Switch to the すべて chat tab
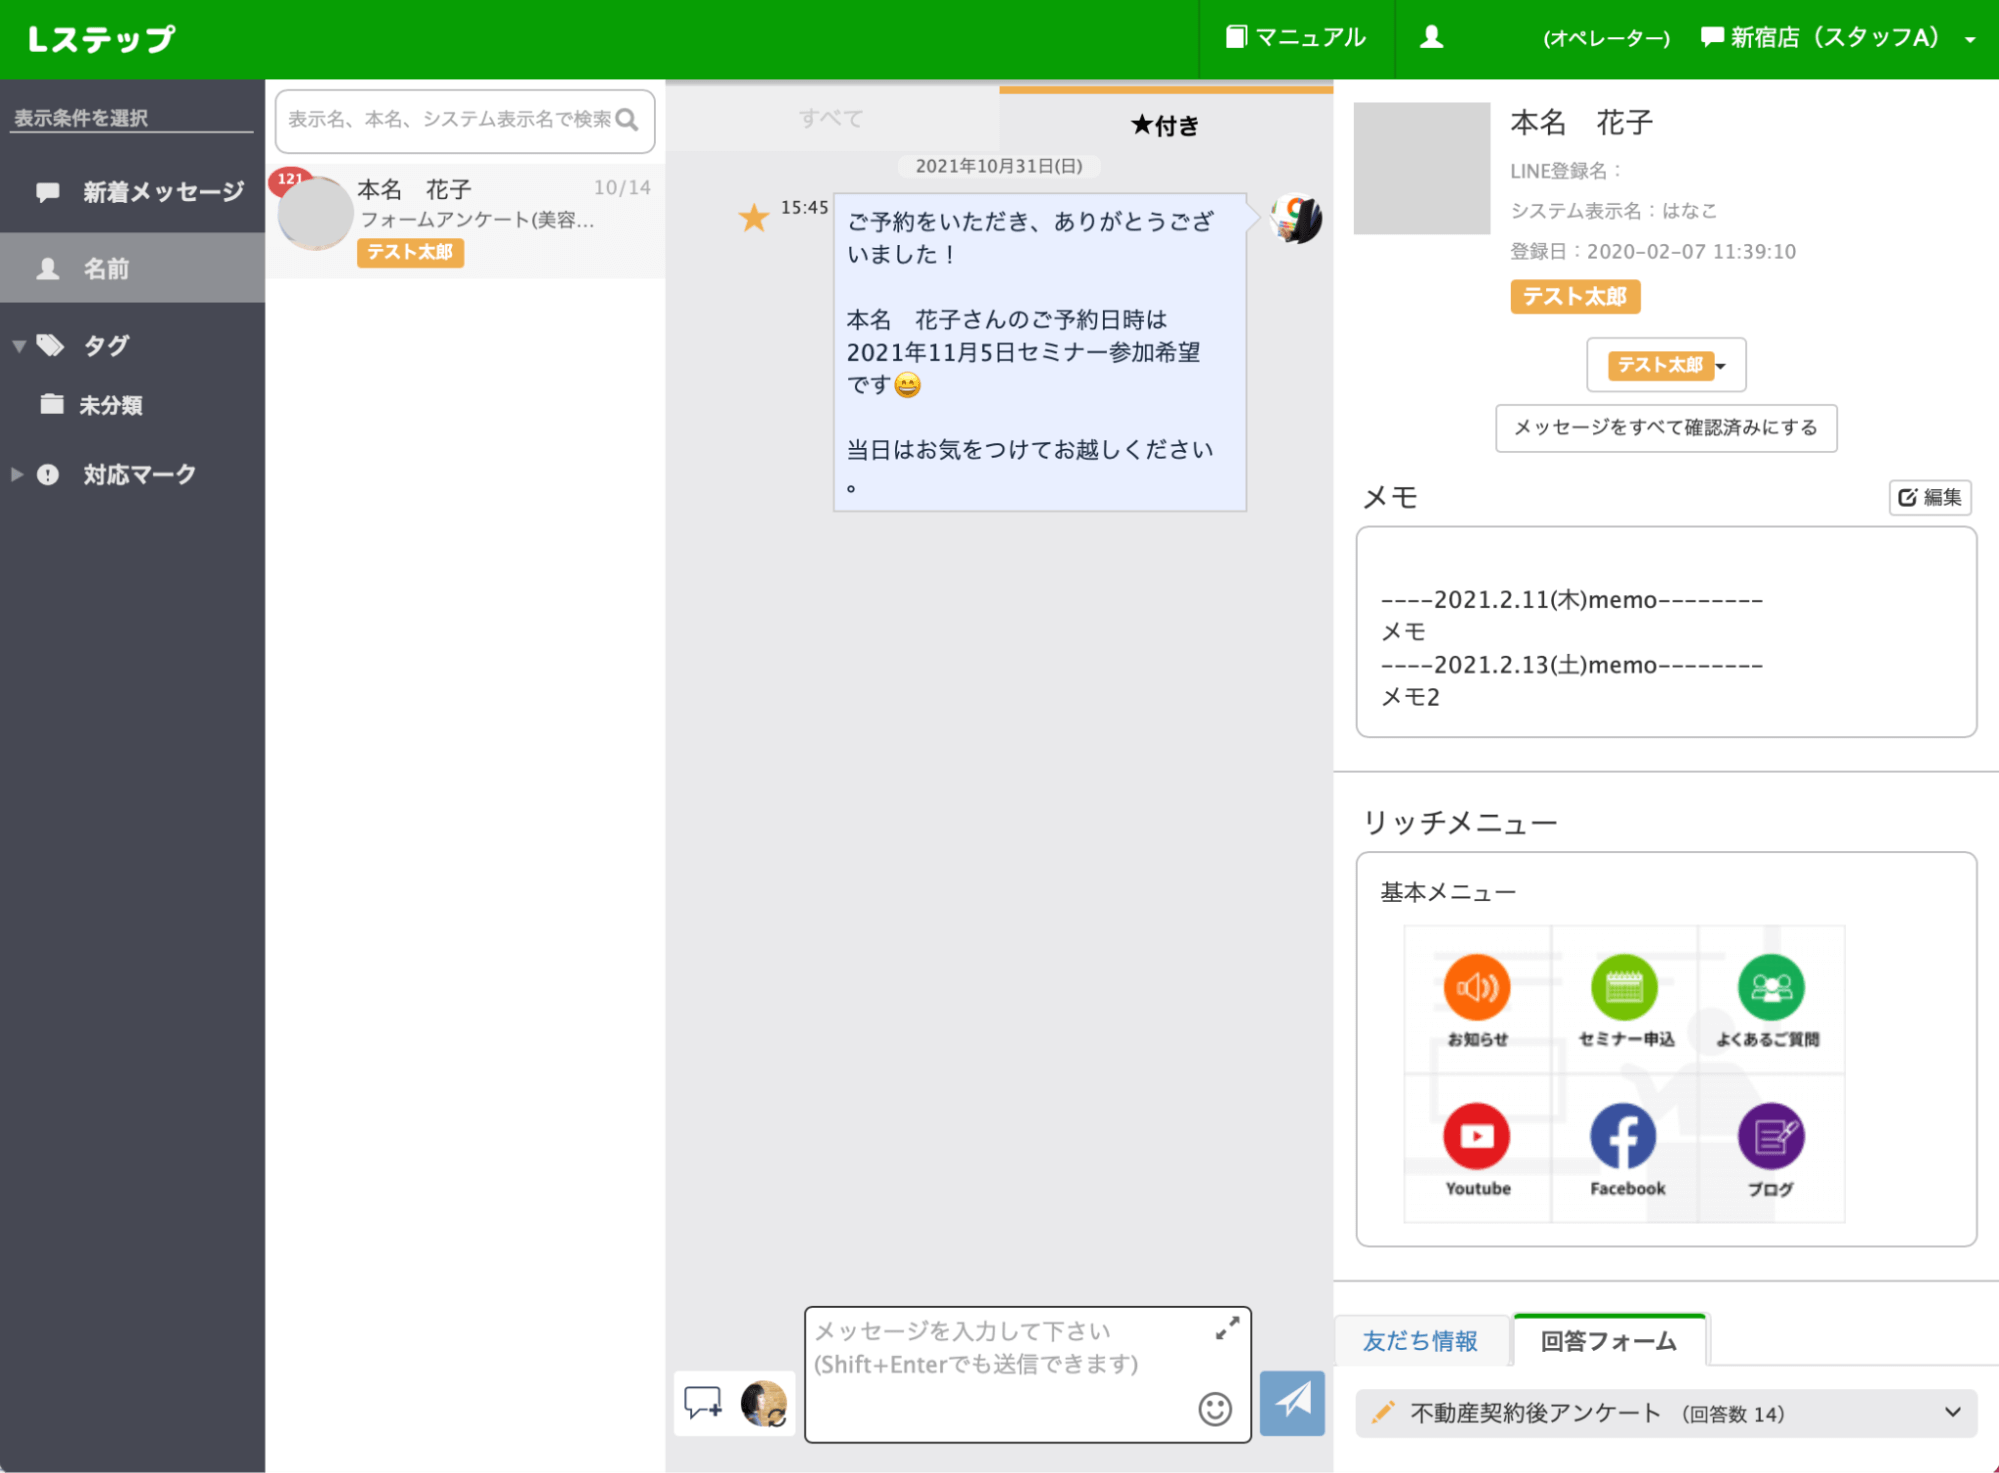The width and height of the screenshot is (1999, 1473). tap(832, 118)
